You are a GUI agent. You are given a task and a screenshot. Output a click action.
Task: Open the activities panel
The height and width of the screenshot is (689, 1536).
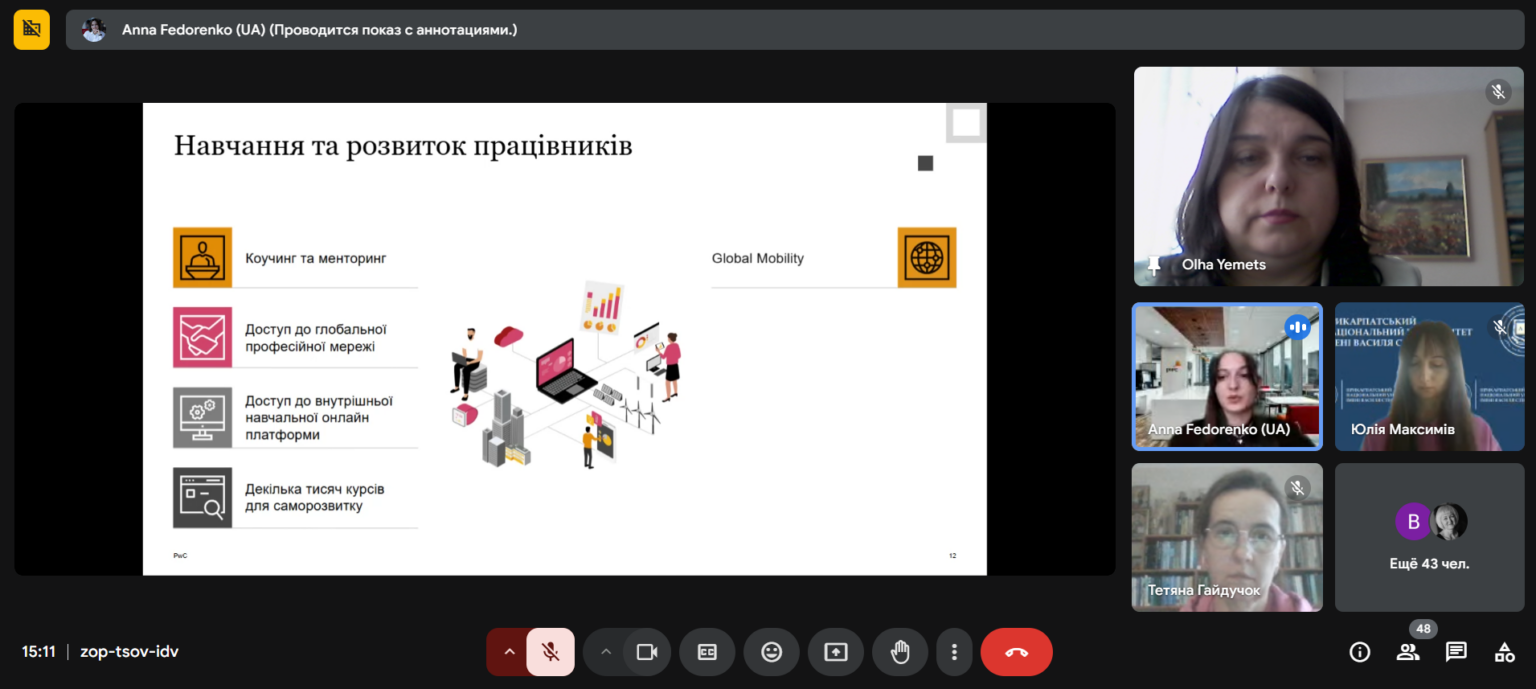coord(1504,652)
